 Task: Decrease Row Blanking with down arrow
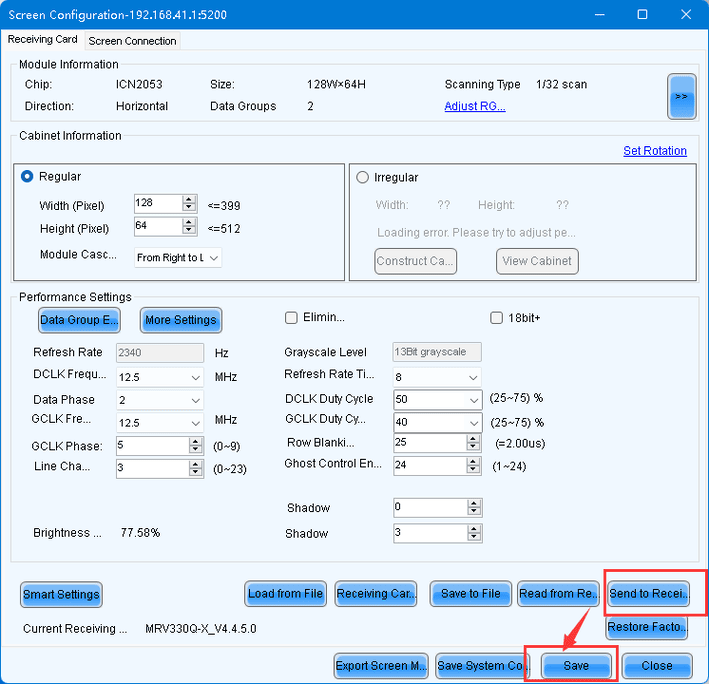[x=473, y=447]
